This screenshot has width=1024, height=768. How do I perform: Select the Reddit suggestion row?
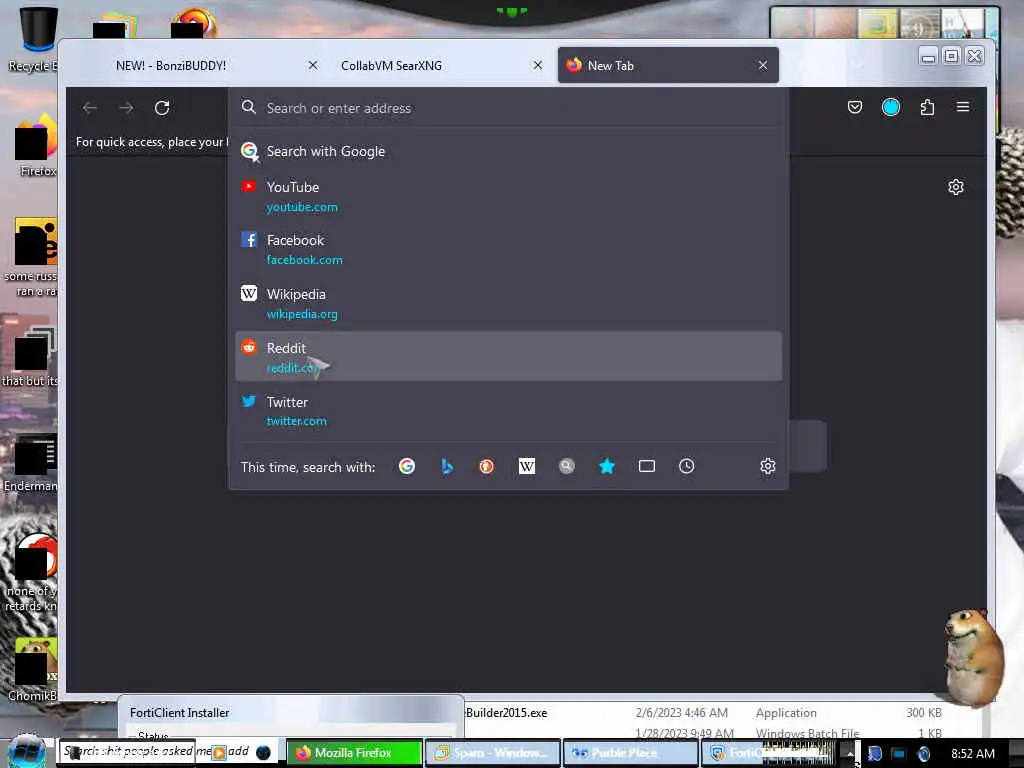tap(508, 357)
